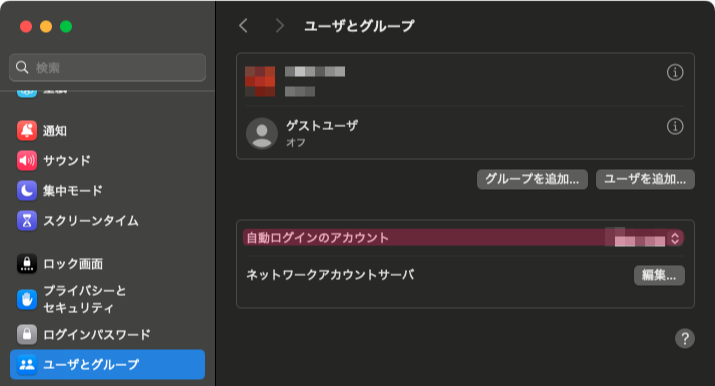715x386 pixels.
Task: Open サウンド settings in sidebar
Action: pos(107,160)
